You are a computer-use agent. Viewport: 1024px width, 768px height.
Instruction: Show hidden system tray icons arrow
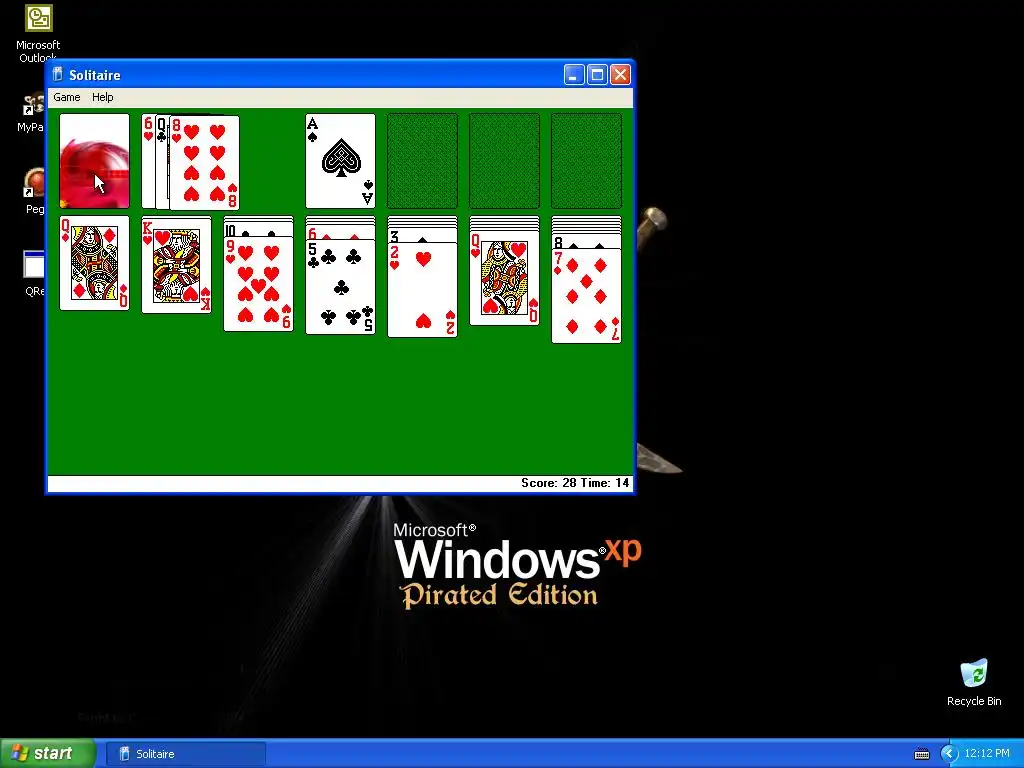coord(948,754)
